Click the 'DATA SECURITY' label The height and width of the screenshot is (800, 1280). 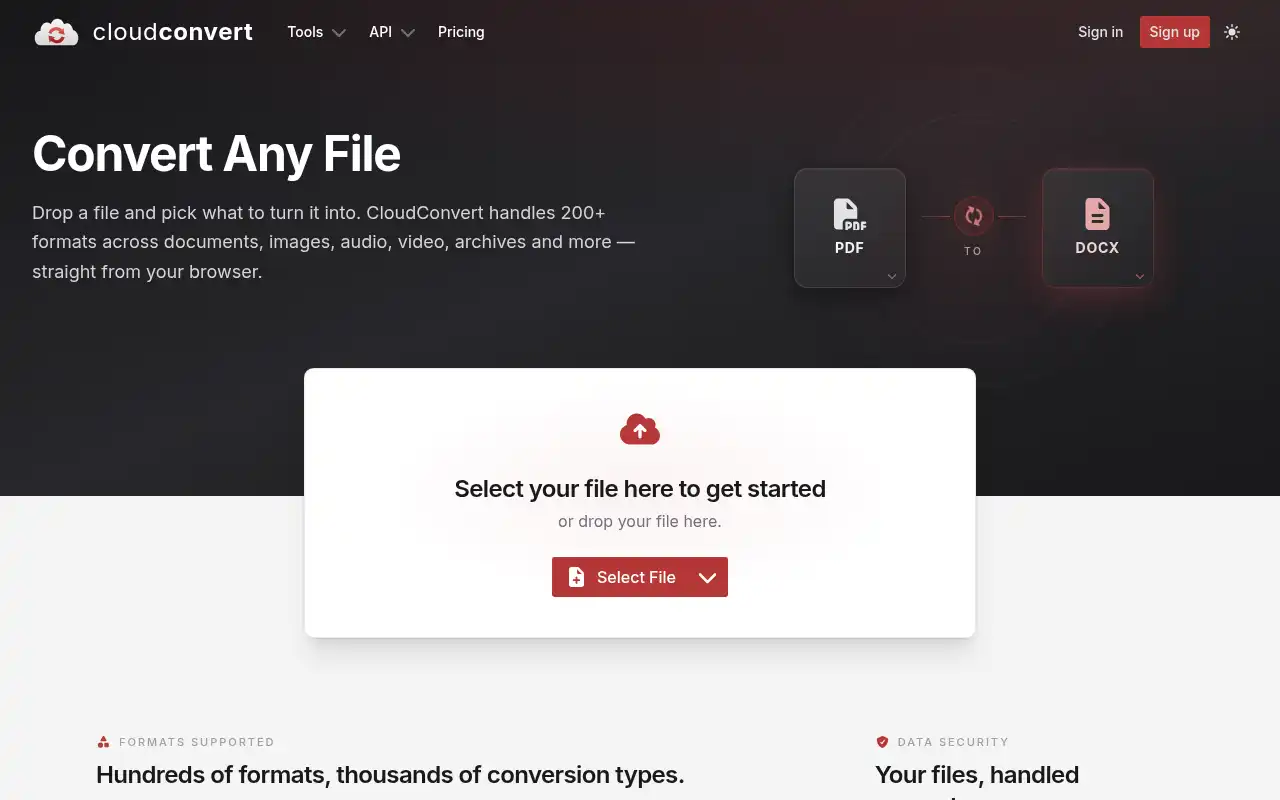coord(953,742)
